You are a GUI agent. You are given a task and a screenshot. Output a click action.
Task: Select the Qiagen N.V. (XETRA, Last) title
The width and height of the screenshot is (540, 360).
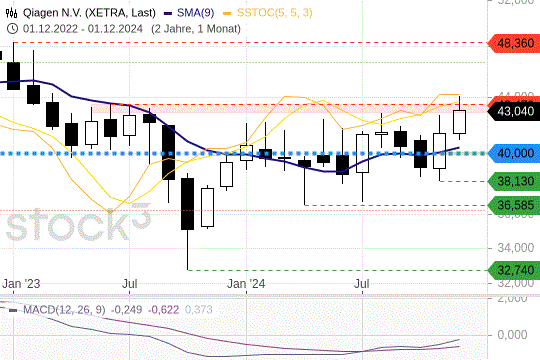pyautogui.click(x=89, y=13)
